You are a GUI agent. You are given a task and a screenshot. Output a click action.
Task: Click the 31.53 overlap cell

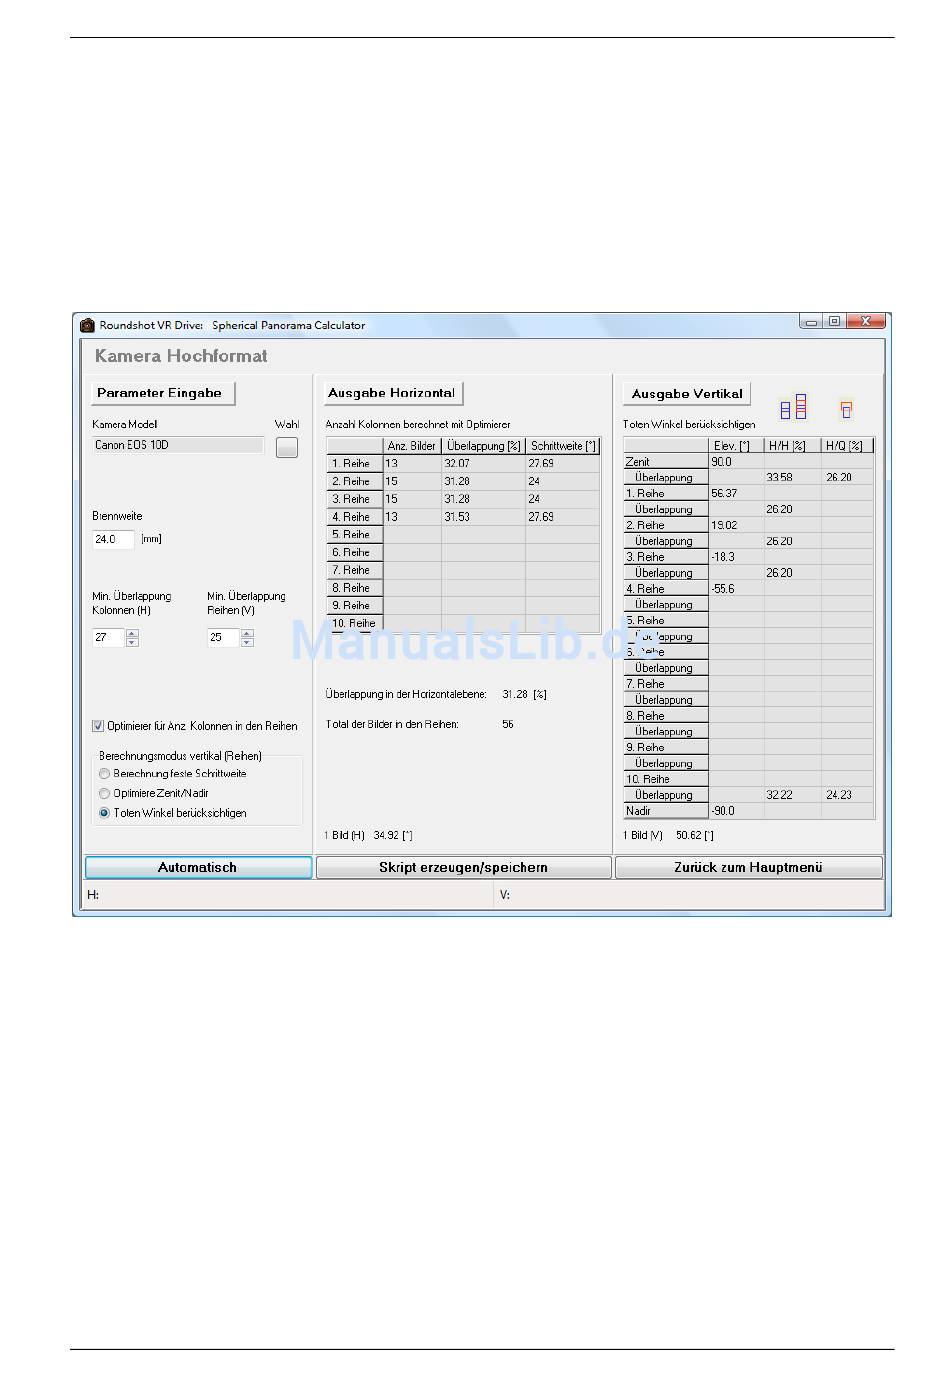click(x=483, y=517)
